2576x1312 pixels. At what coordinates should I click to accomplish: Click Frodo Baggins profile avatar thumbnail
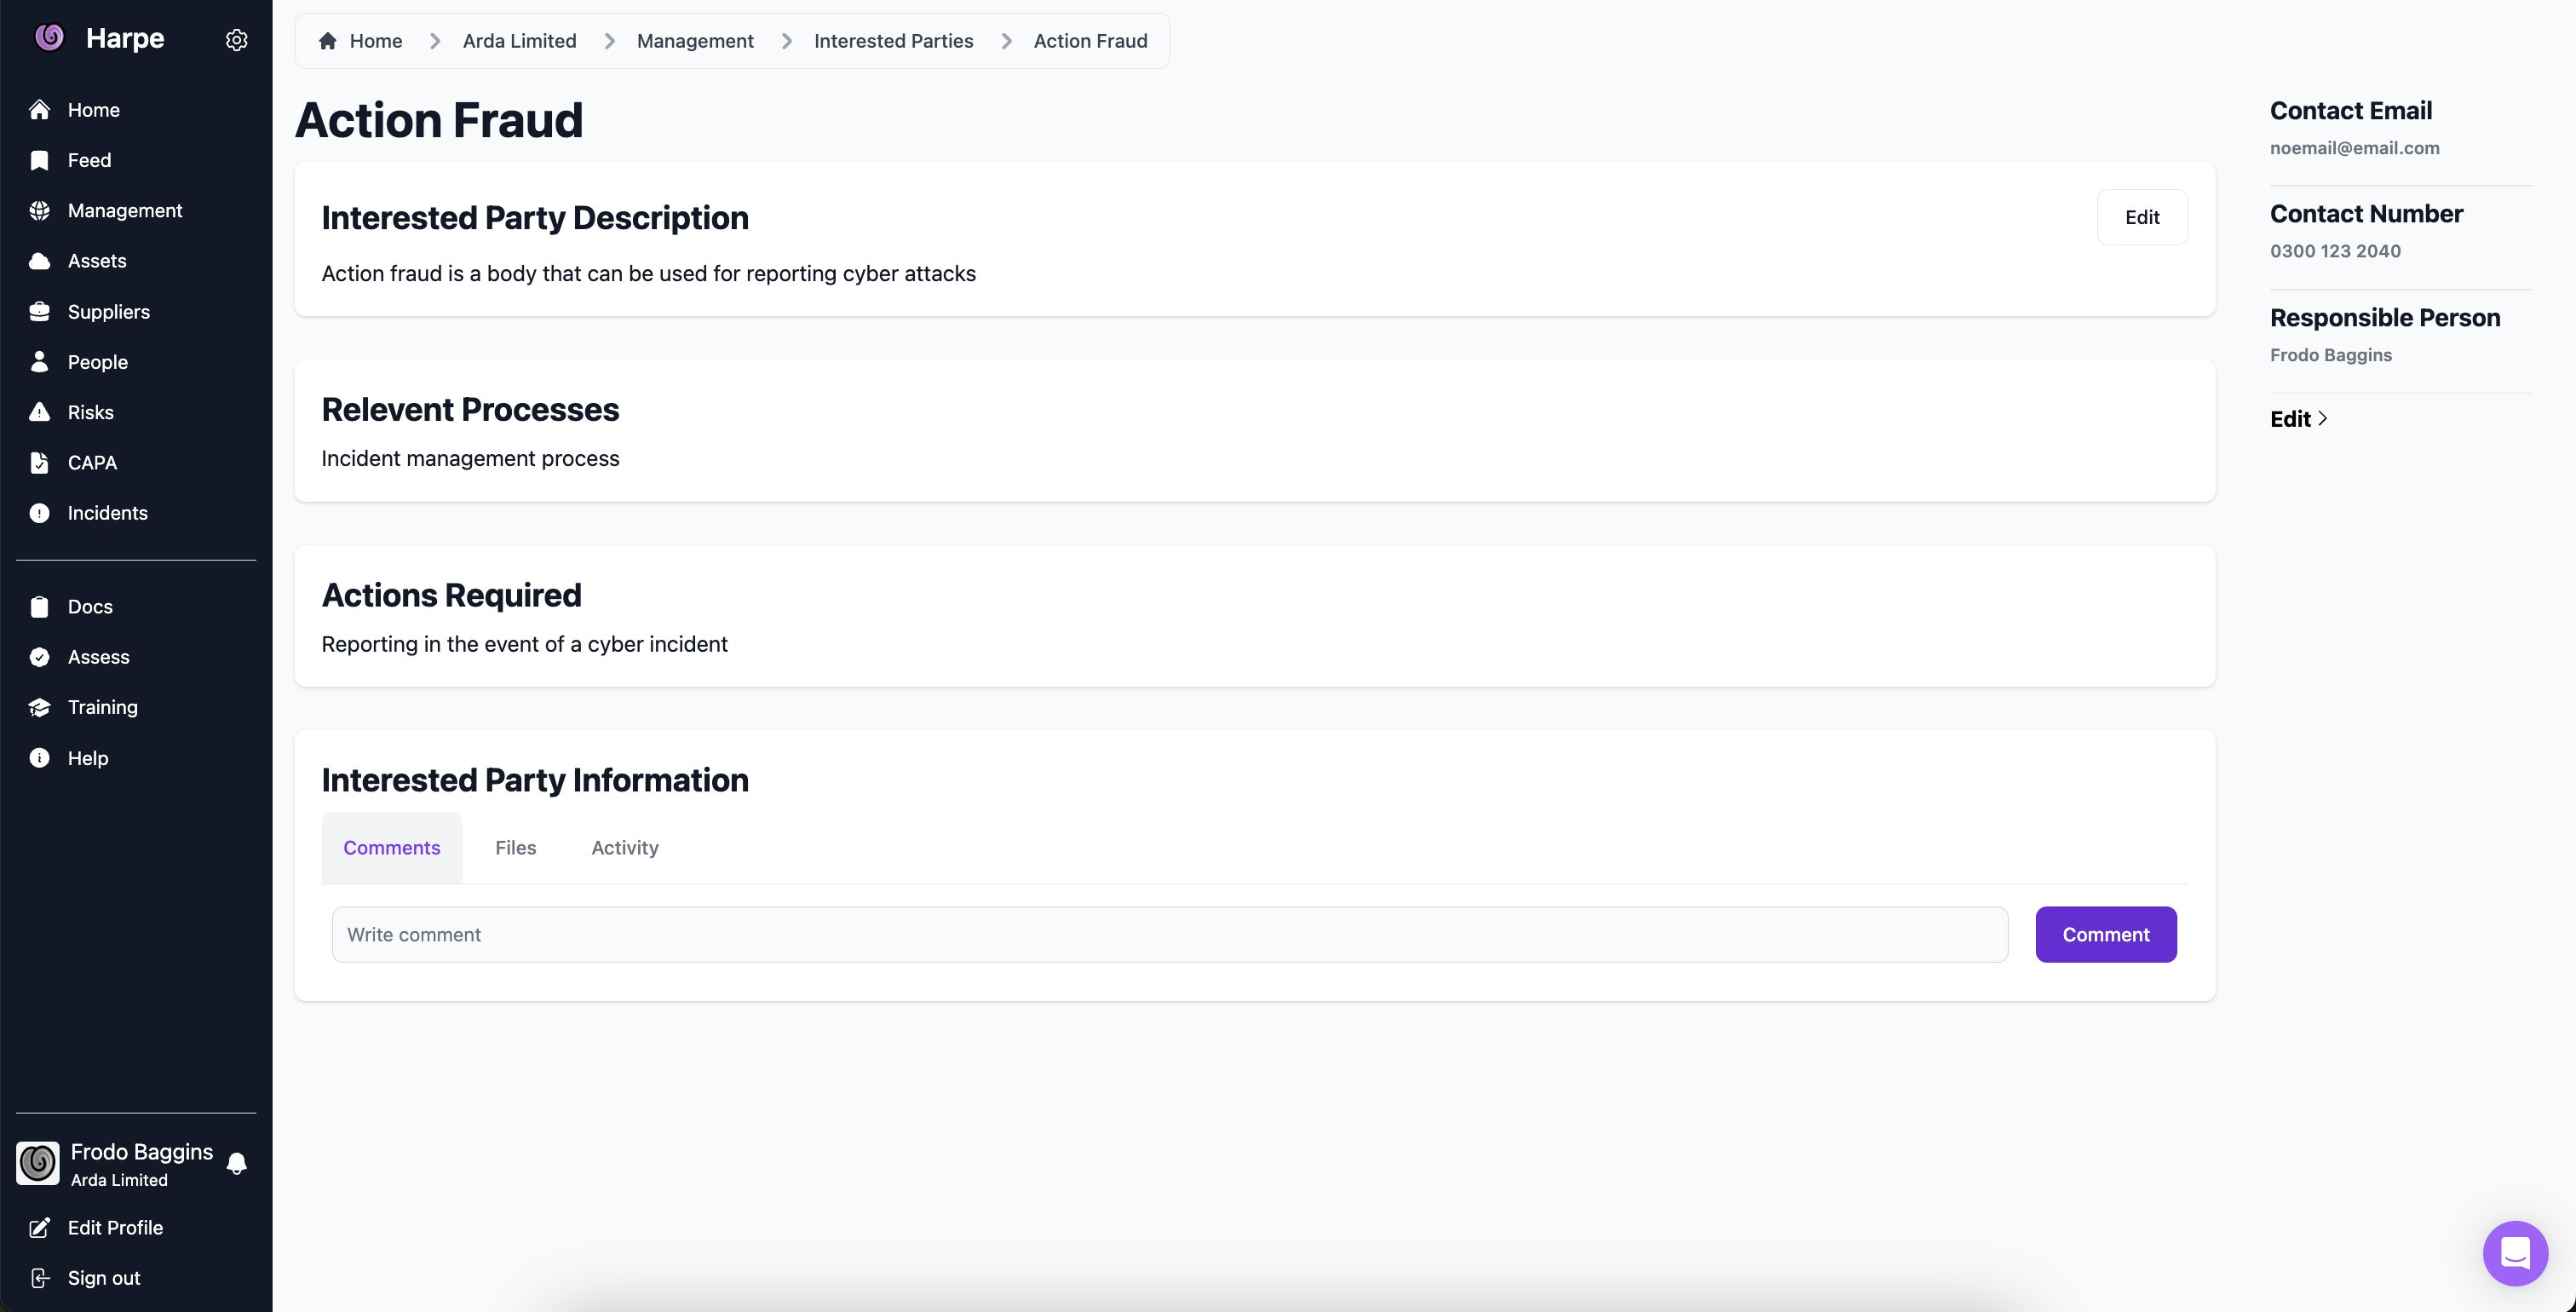[38, 1163]
